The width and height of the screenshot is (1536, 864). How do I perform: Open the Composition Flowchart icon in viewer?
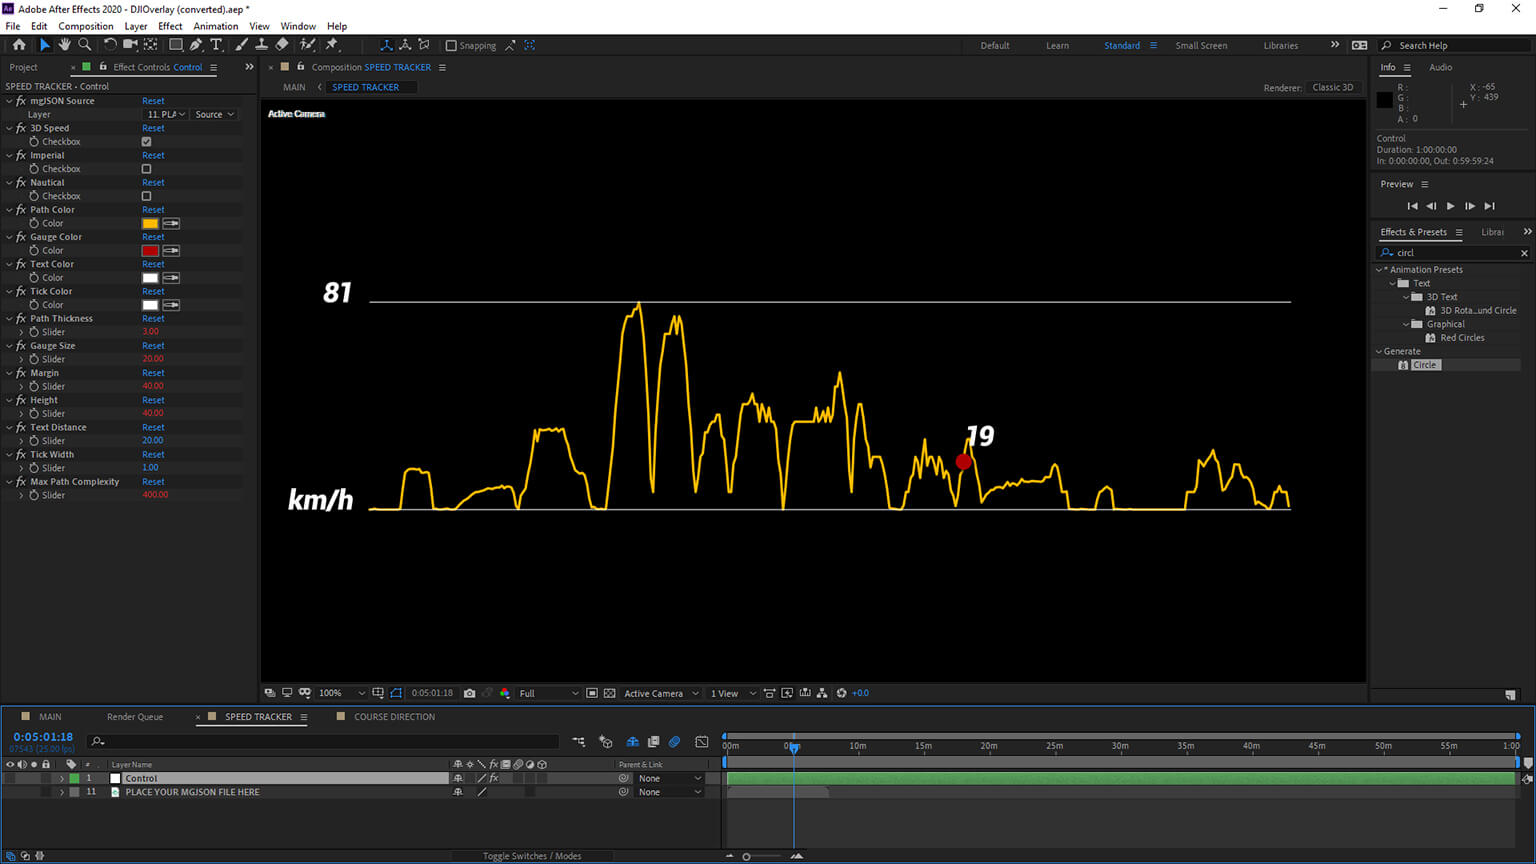tap(822, 693)
